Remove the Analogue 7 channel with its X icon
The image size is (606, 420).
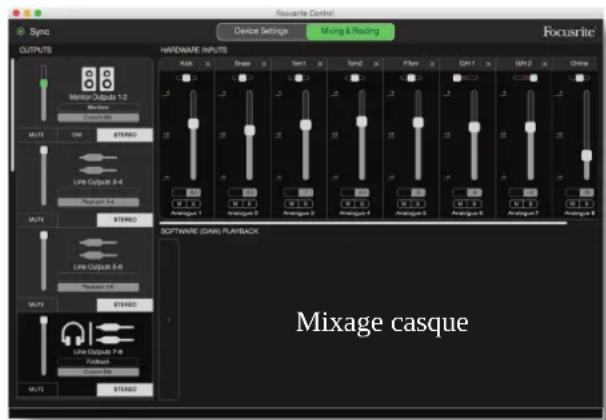(x=545, y=64)
